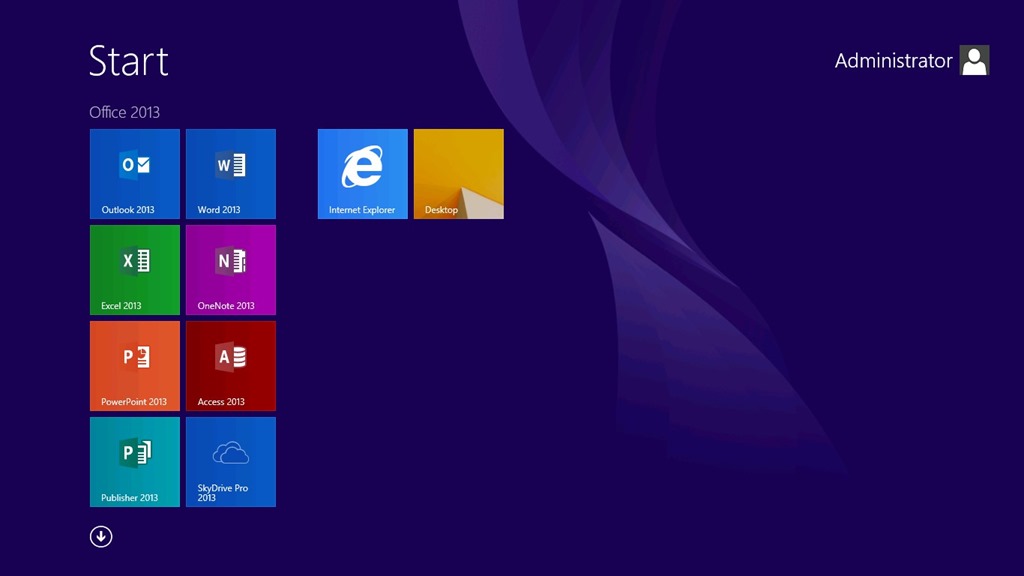Open the Excel 2013 tile
Image resolution: width=1024 pixels, height=576 pixels.
(135, 270)
